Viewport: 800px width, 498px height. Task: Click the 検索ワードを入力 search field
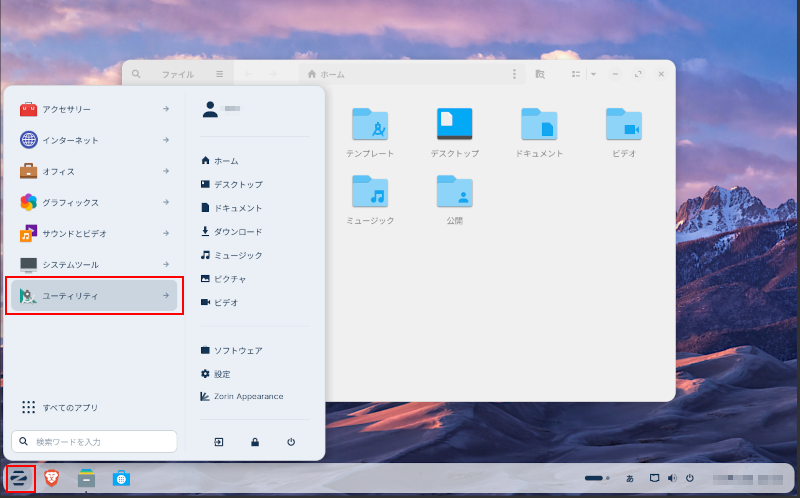tap(95, 441)
